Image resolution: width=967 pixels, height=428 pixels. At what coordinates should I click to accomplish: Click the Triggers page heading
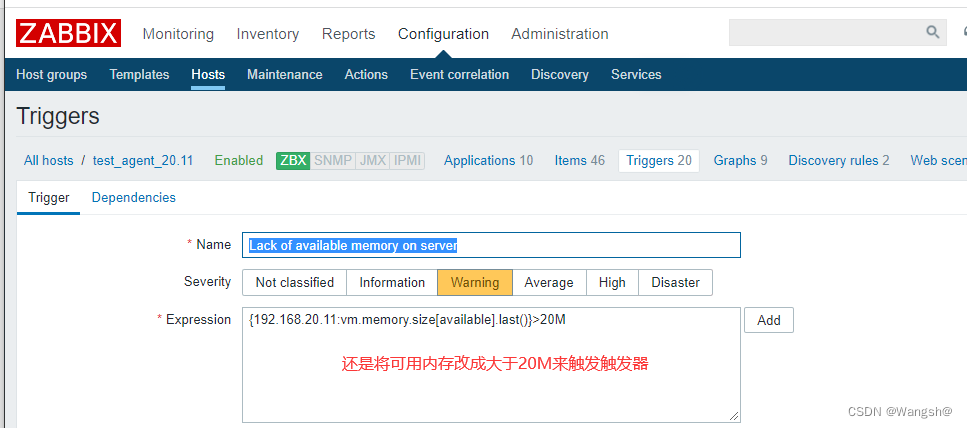(58, 116)
